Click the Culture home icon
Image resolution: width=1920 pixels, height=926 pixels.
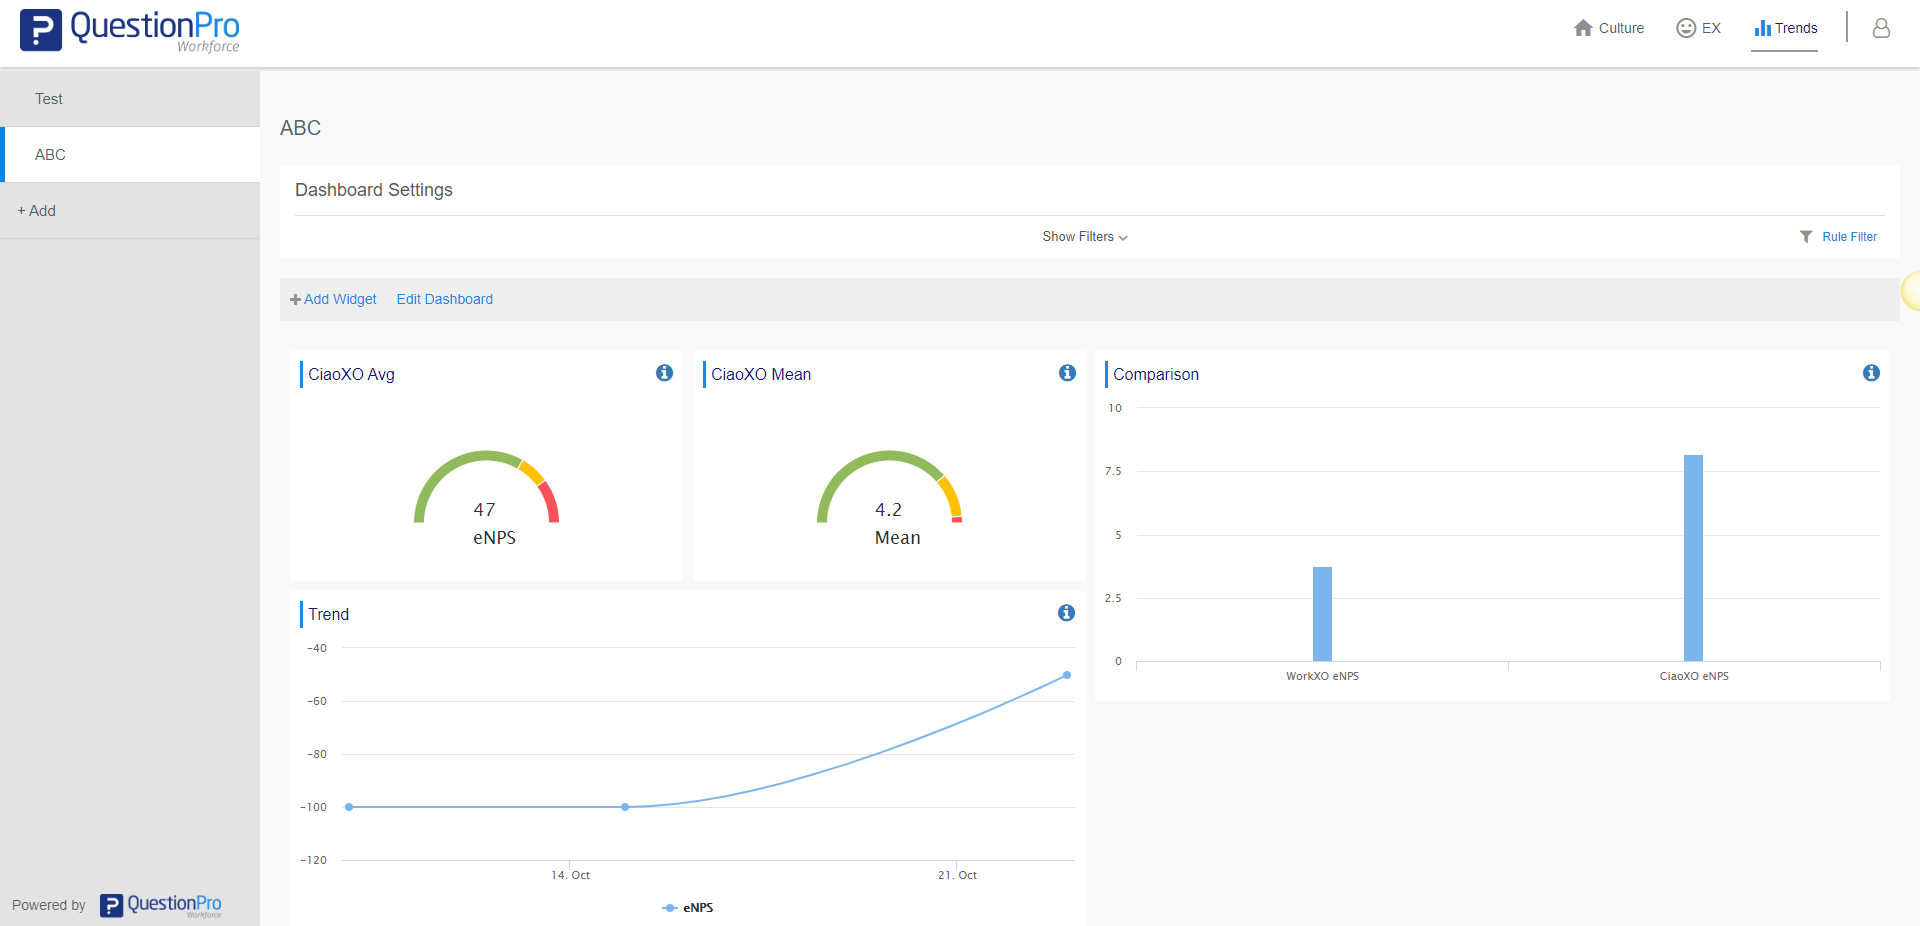click(1583, 28)
